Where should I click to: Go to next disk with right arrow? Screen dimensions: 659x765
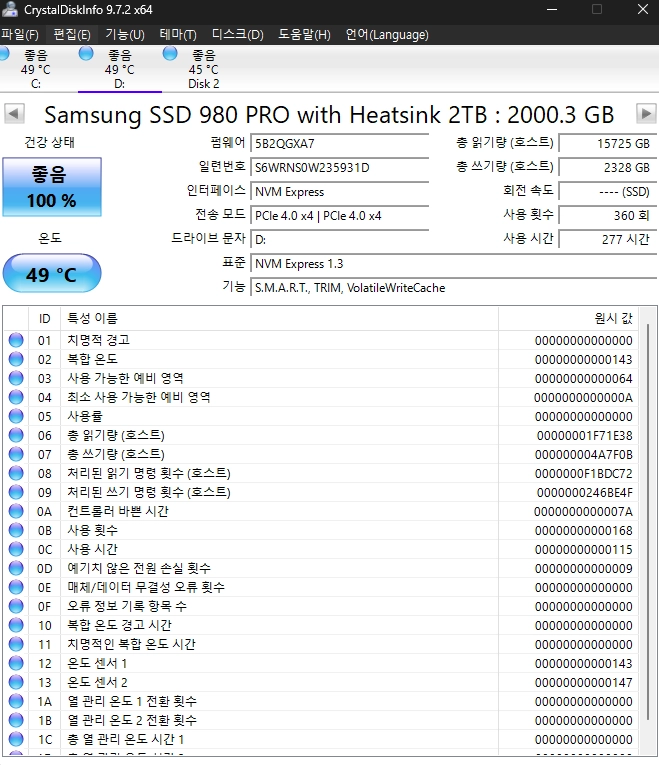tap(646, 114)
